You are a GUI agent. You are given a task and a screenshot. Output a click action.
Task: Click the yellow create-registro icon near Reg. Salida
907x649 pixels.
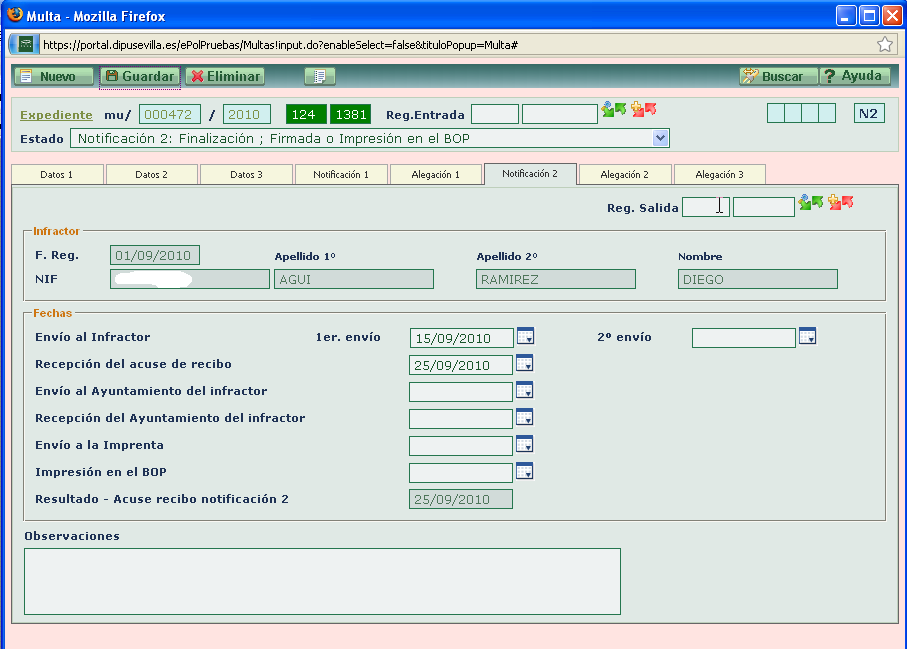point(833,200)
